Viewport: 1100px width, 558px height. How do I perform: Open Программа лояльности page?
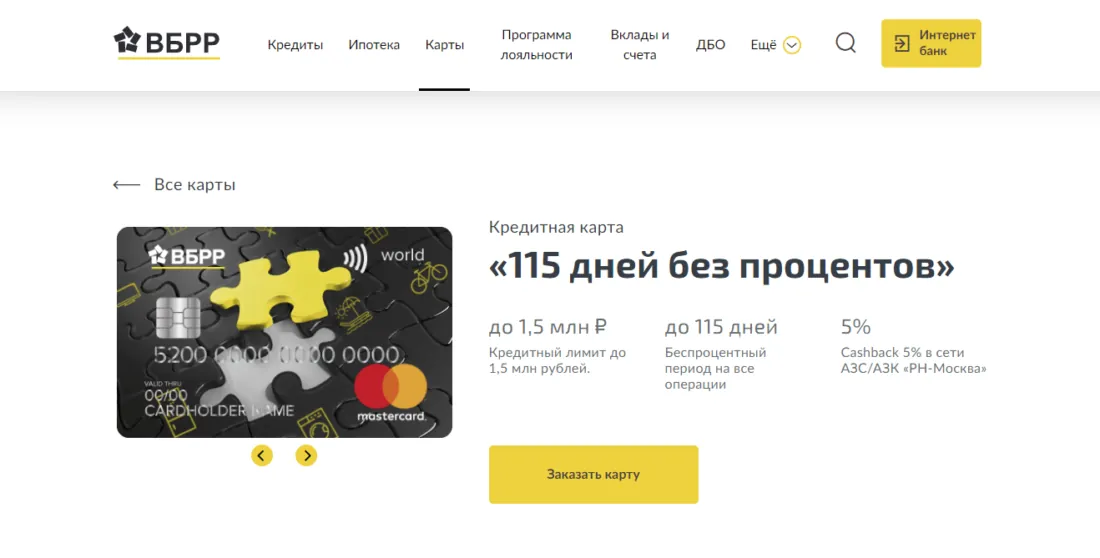coord(537,44)
